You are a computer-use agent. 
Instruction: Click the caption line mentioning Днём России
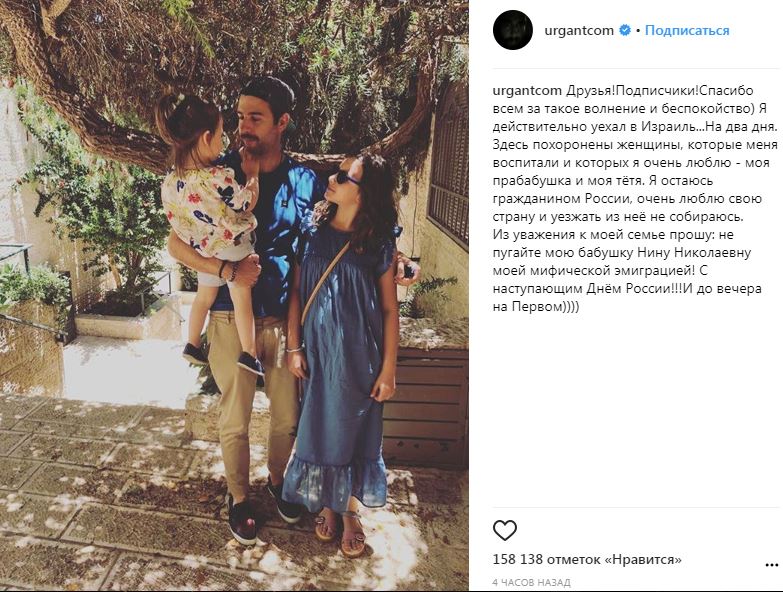pos(627,289)
